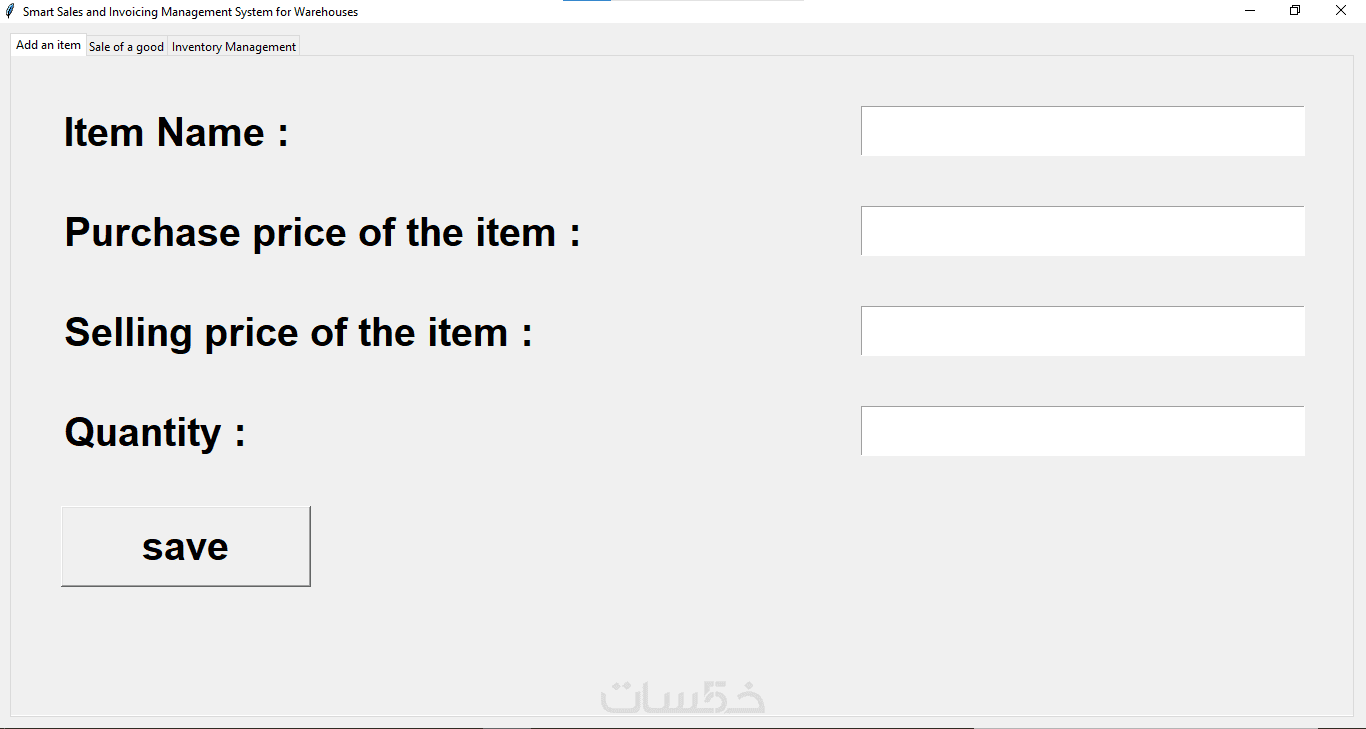This screenshot has width=1366, height=729.
Task: Switch to the Sale of a good tab
Action: [x=126, y=47]
